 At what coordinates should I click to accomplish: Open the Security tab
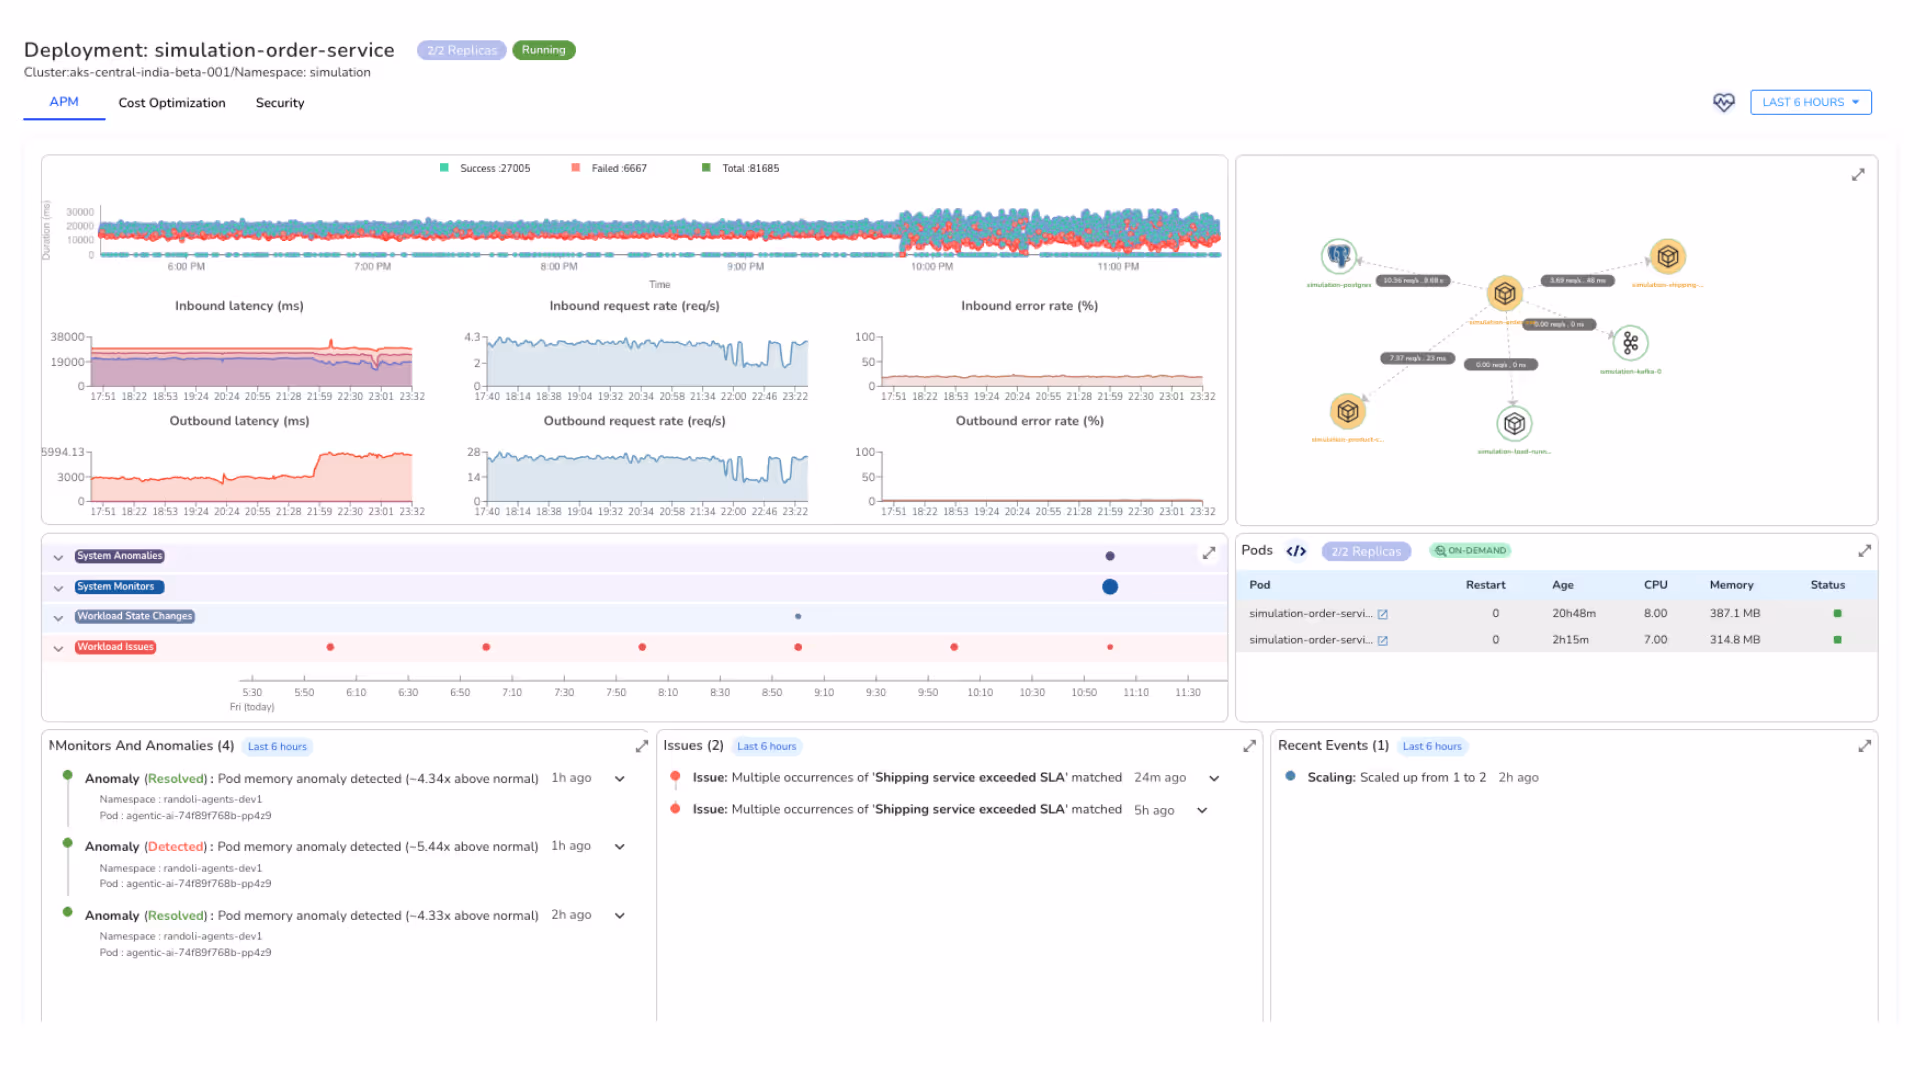click(280, 103)
